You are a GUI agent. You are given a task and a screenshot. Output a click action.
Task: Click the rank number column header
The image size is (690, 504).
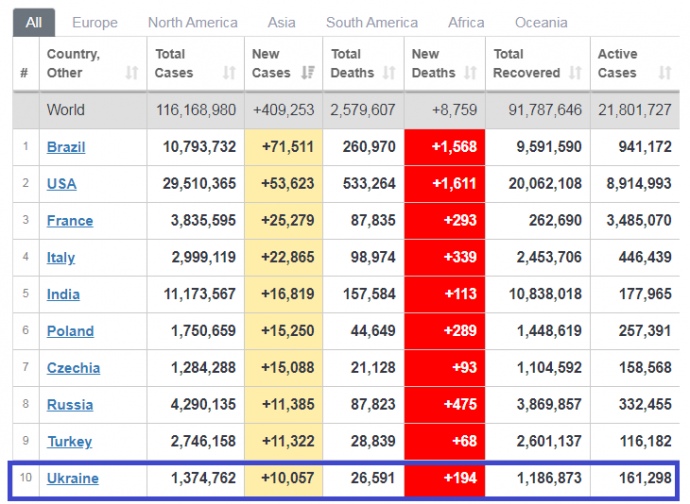tap(25, 73)
